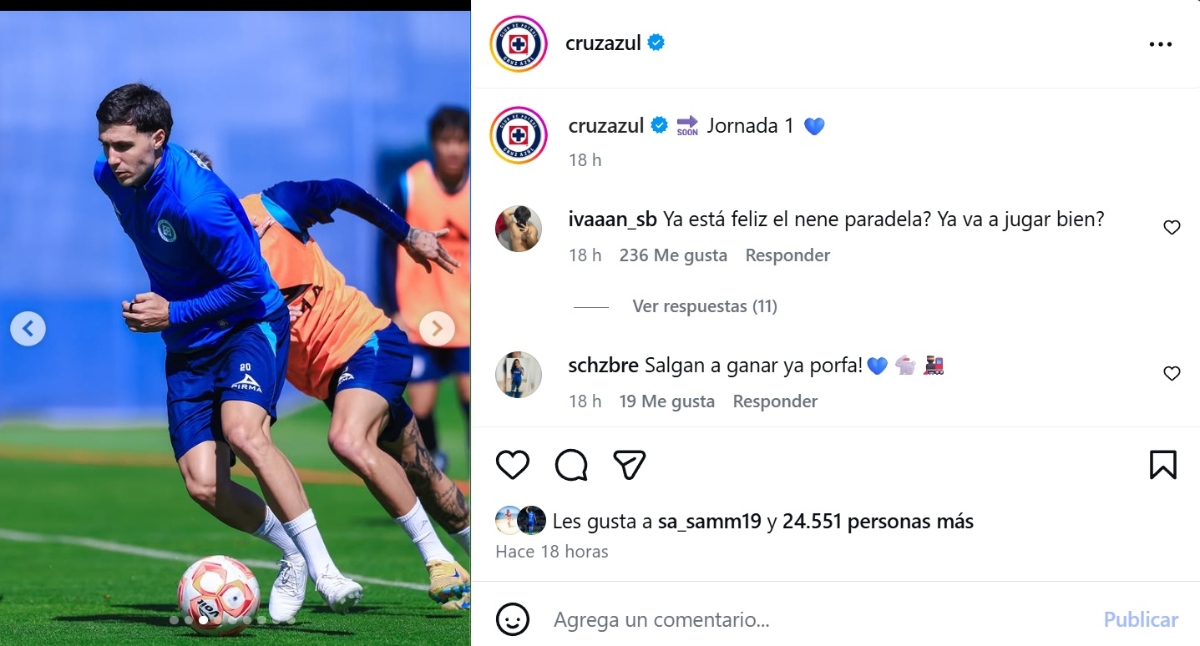Screen dimensions: 1200x646
Task: Open ivaaan_sb username link
Action: [613, 220]
